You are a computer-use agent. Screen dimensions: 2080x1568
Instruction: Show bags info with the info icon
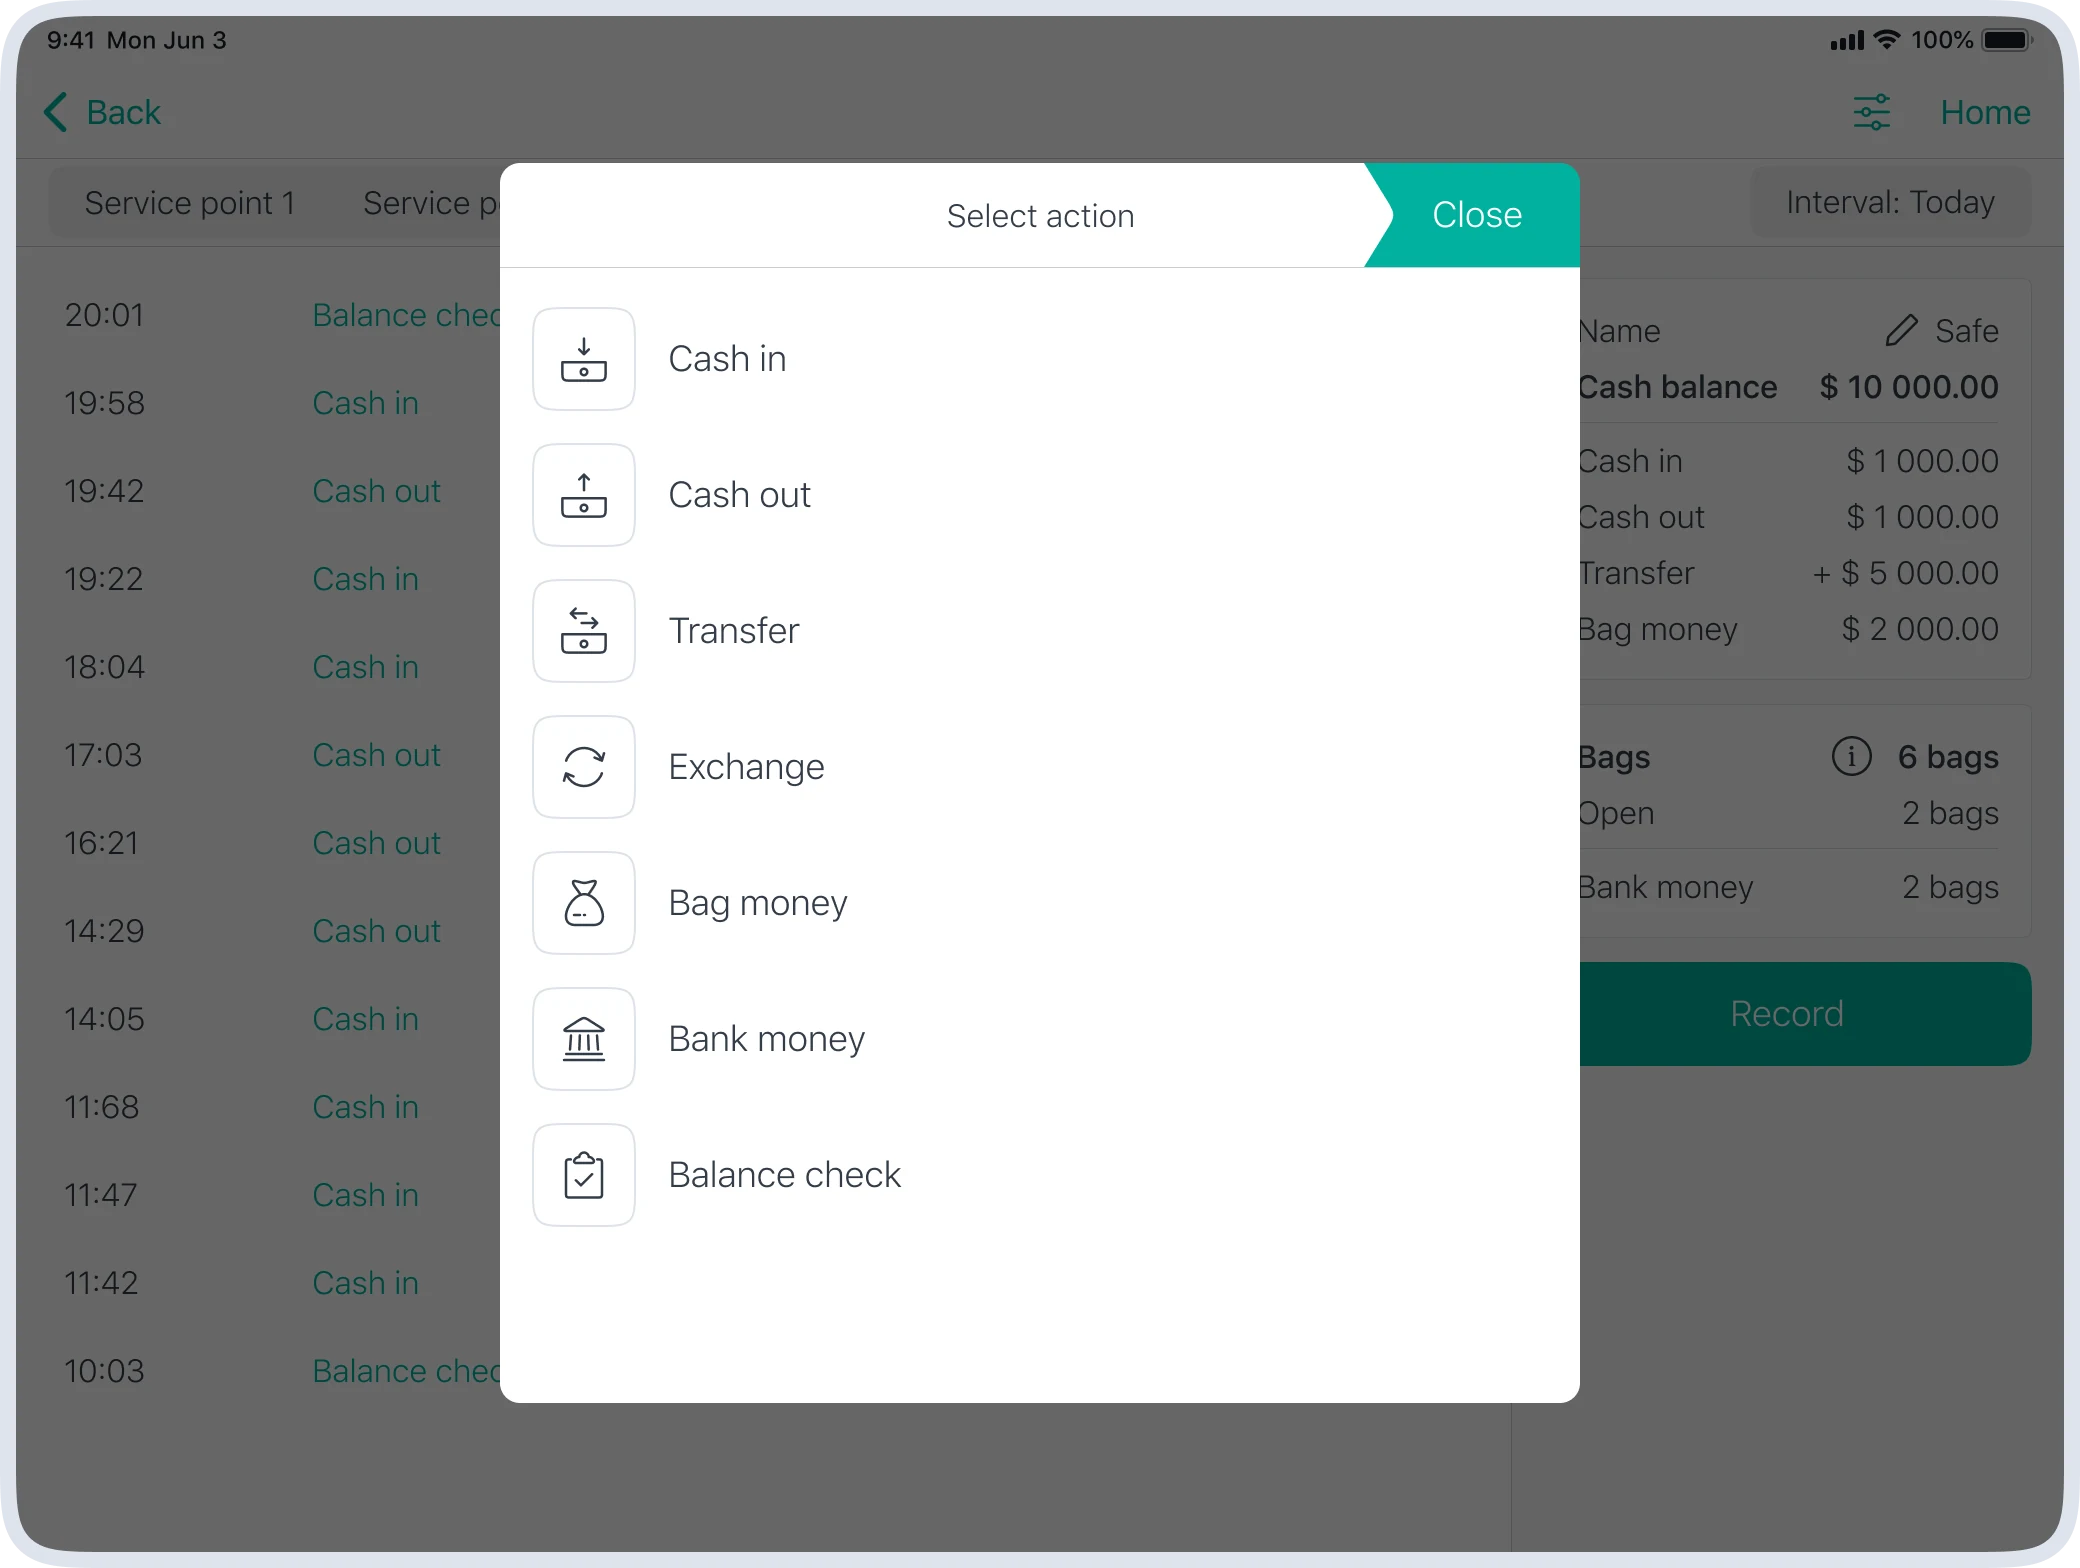coord(1851,756)
